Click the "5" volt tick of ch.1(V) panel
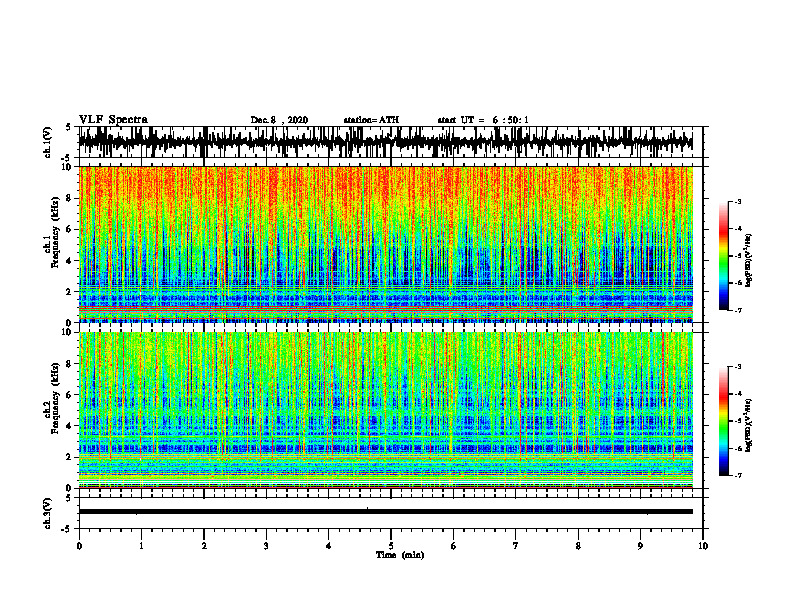This screenshot has height=612, width=792. click(69, 128)
